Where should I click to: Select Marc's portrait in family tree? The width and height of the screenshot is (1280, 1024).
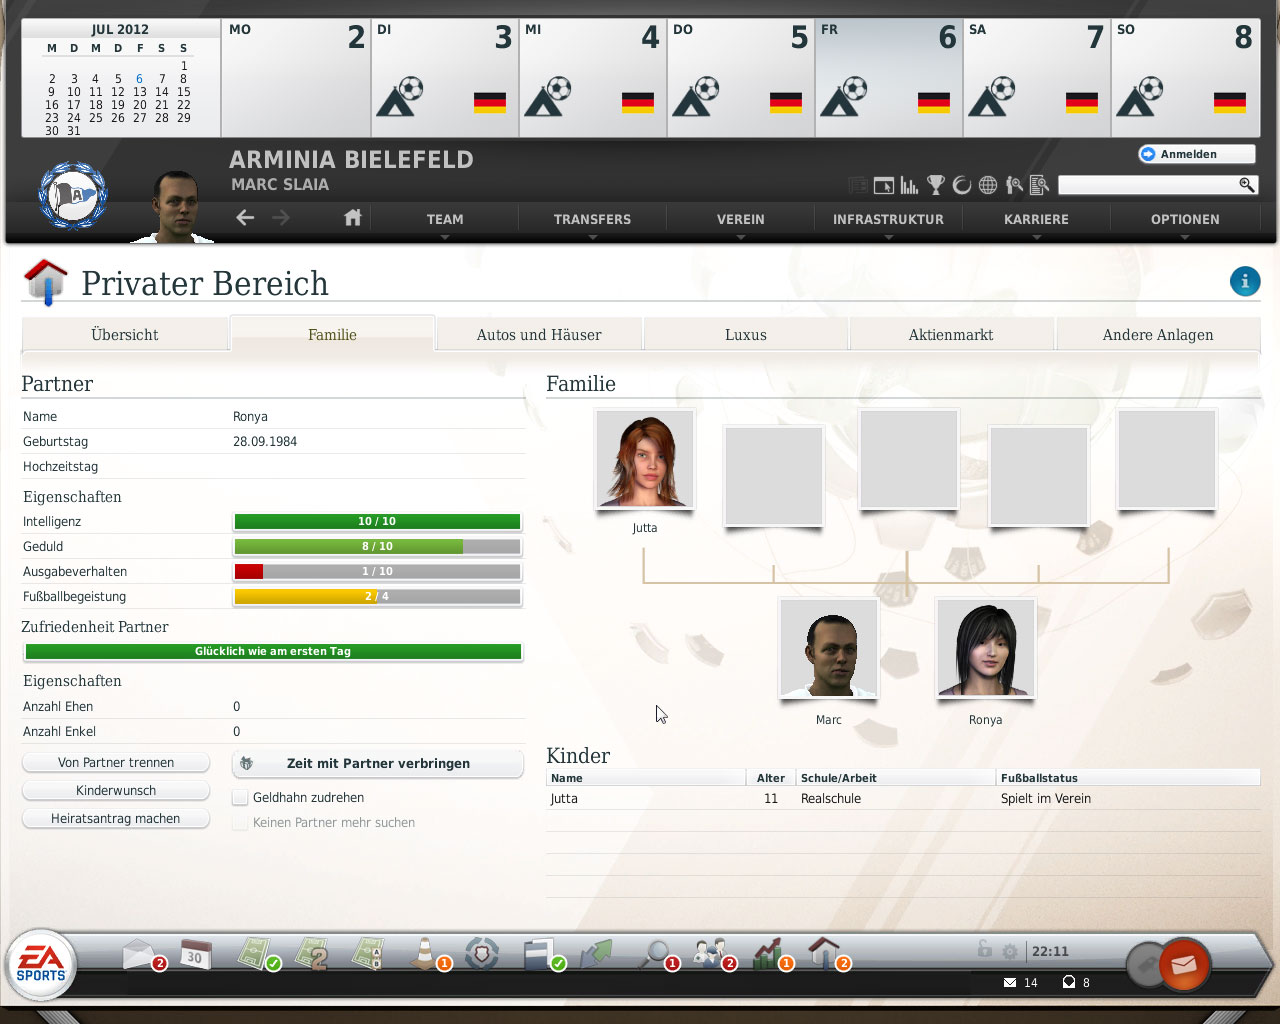[828, 648]
